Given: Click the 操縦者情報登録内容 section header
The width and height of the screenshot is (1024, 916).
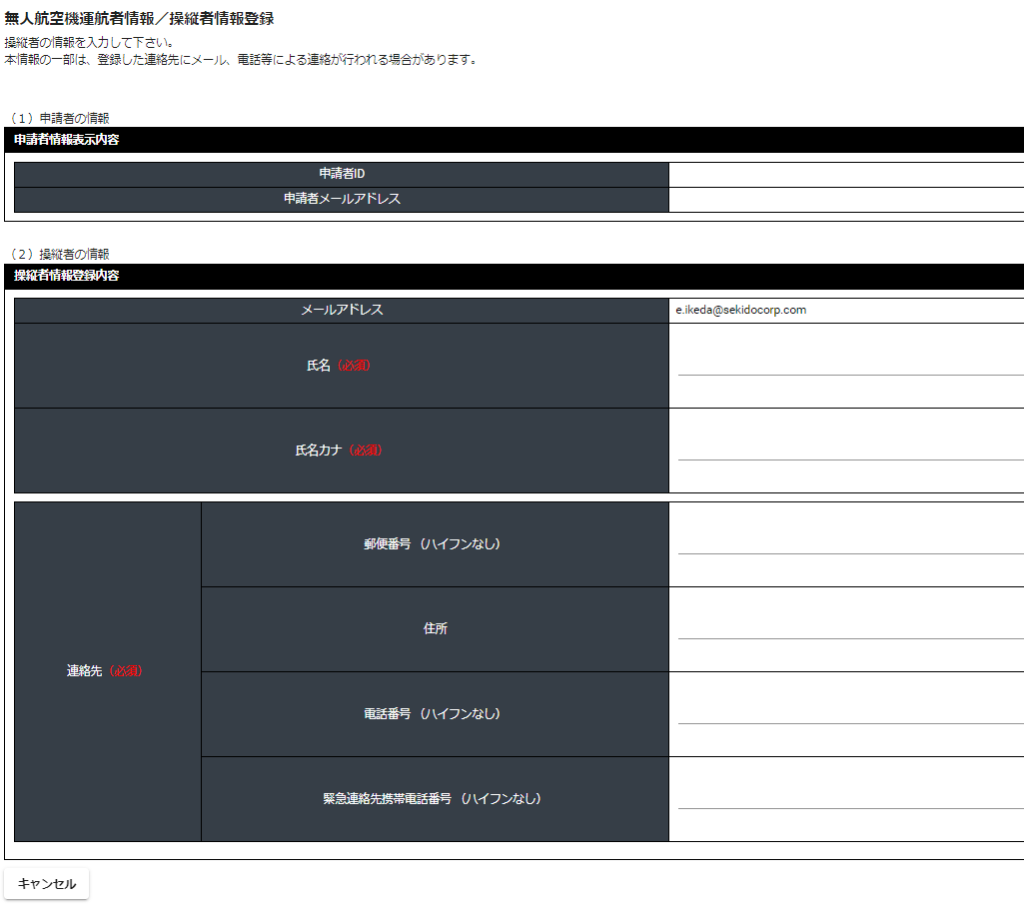Looking at the screenshot, I should [x=67, y=276].
